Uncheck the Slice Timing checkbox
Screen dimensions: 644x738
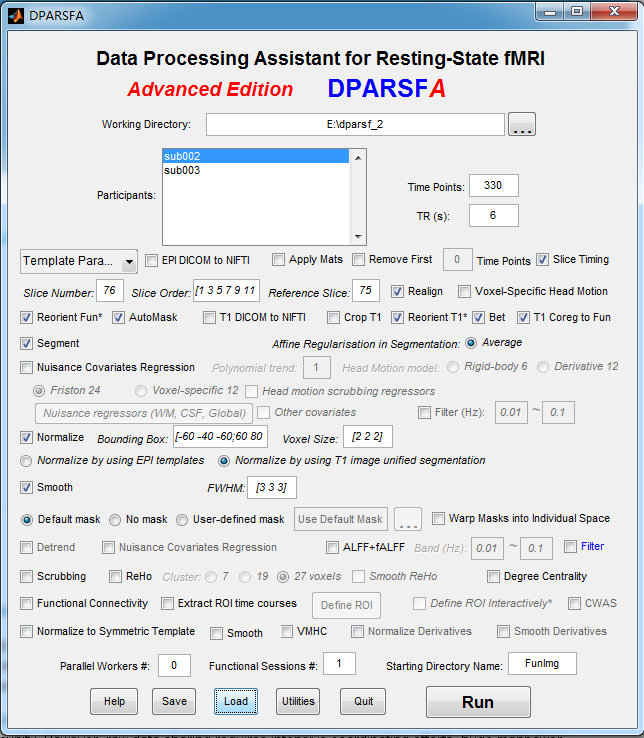(542, 259)
